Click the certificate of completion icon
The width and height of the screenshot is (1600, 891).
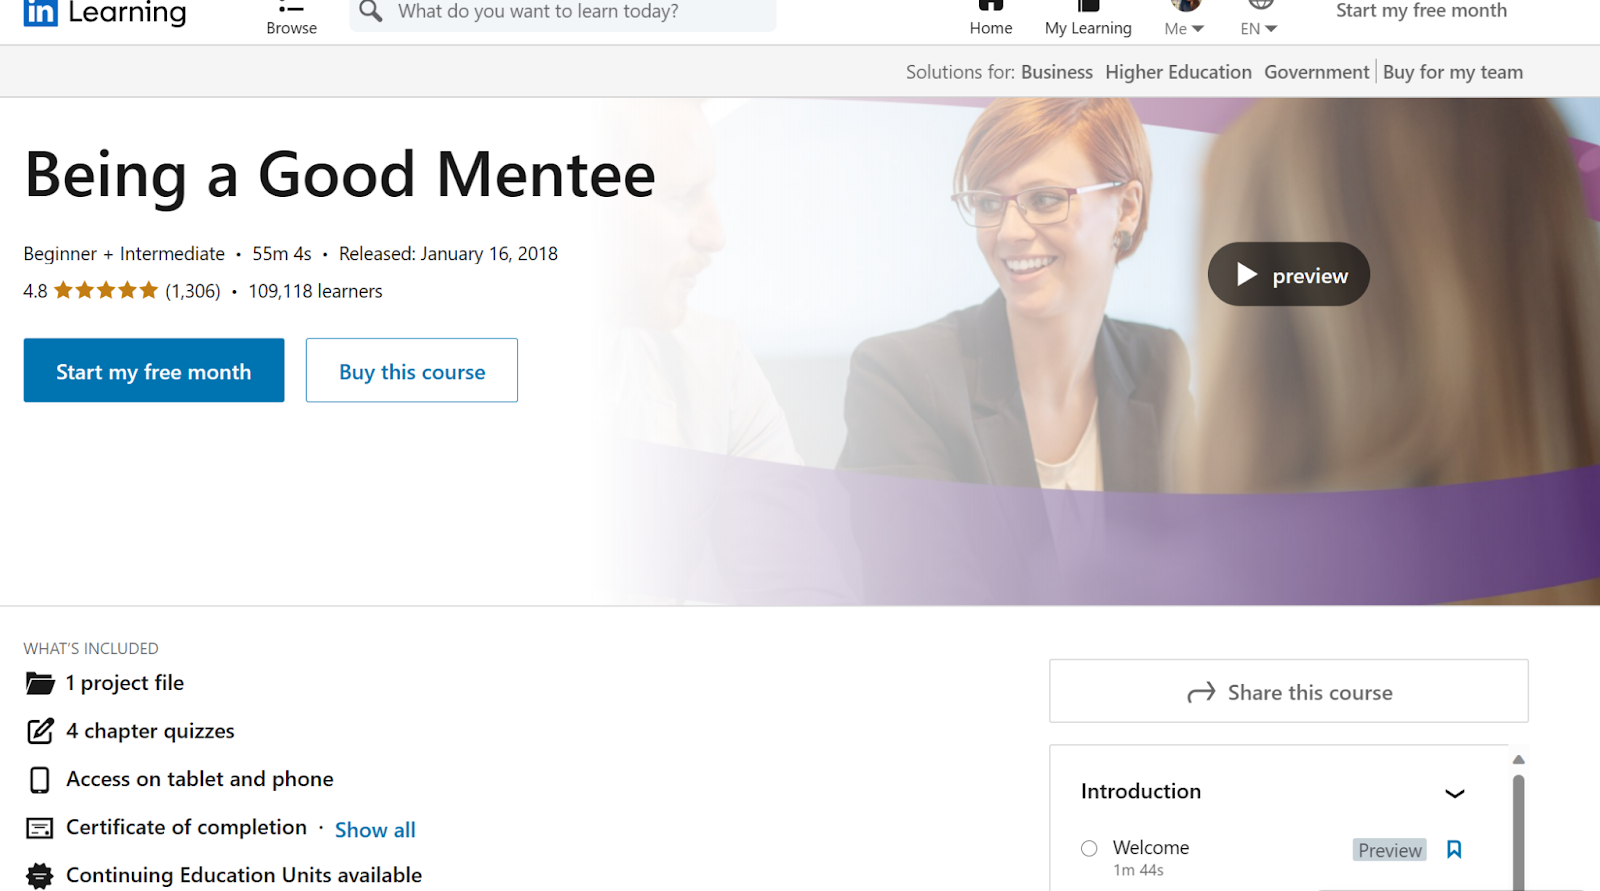tap(39, 827)
